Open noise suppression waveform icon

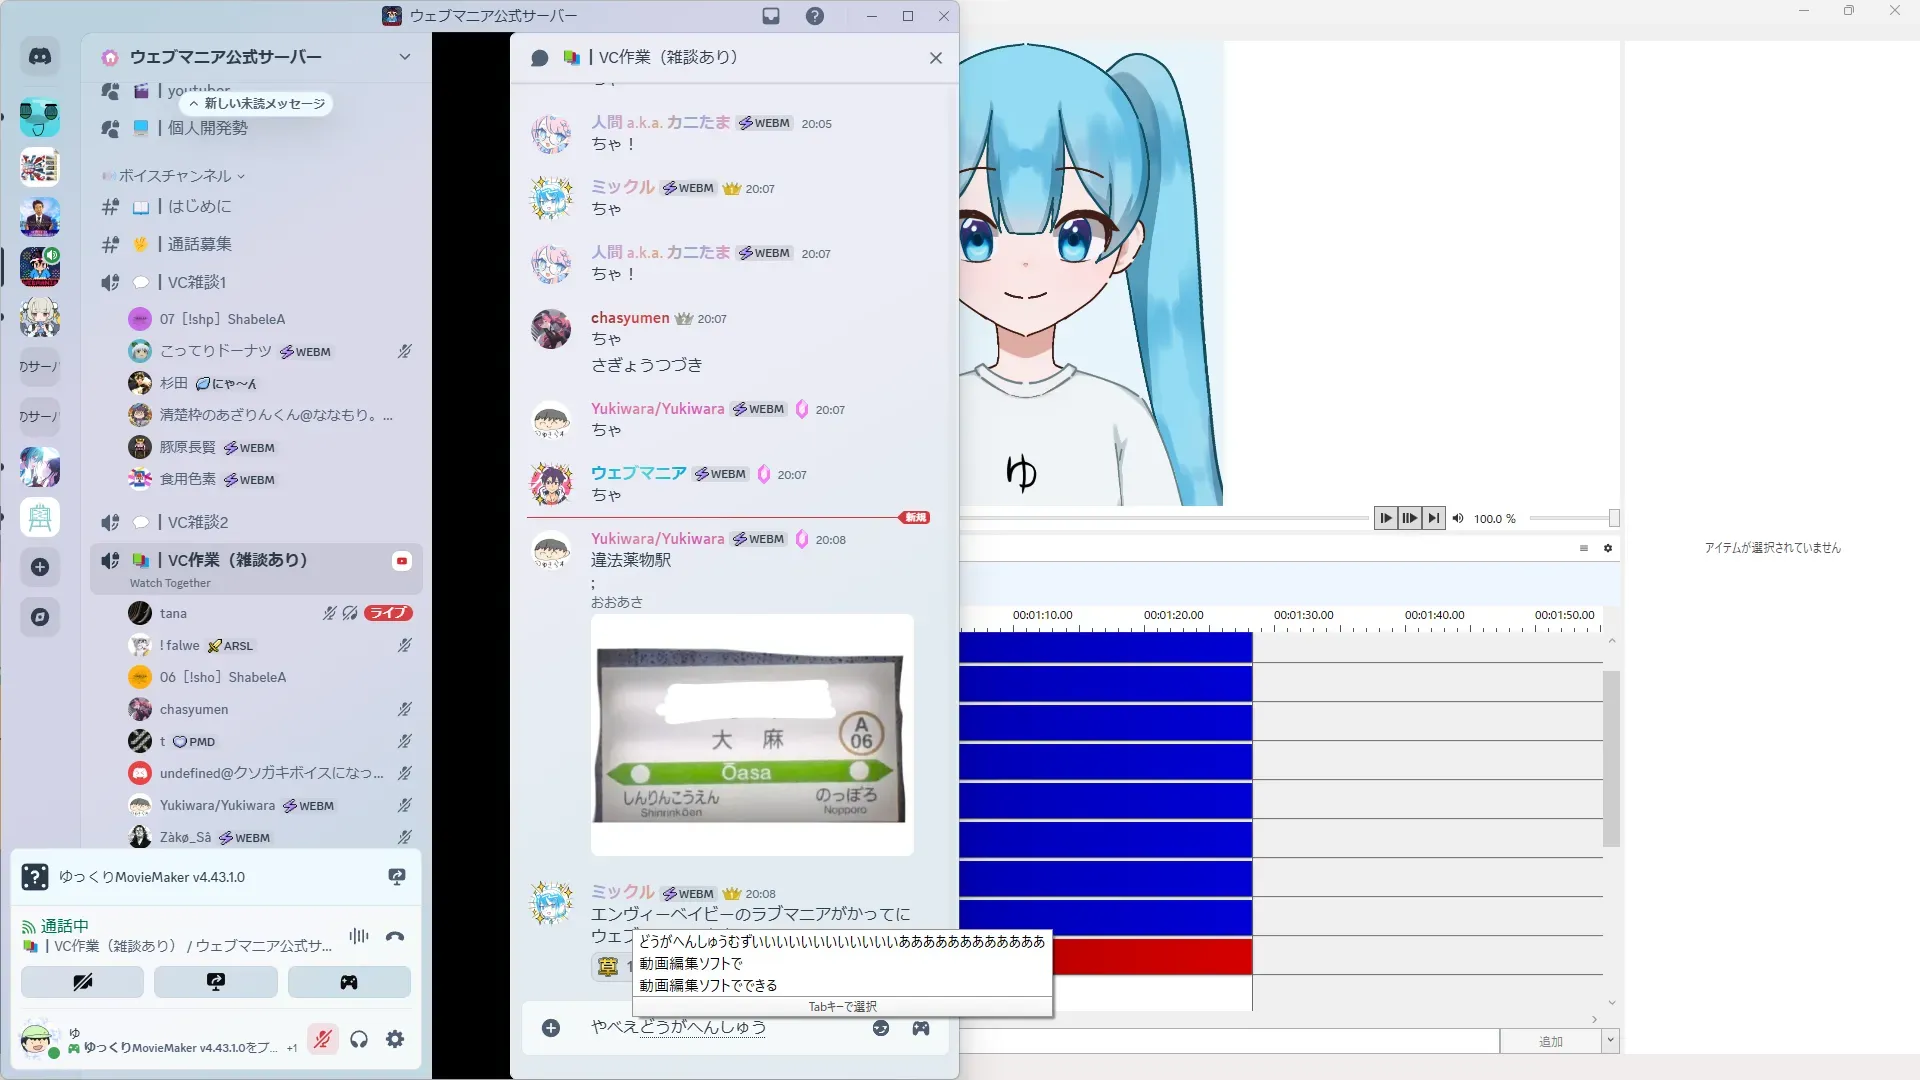pyautogui.click(x=358, y=936)
